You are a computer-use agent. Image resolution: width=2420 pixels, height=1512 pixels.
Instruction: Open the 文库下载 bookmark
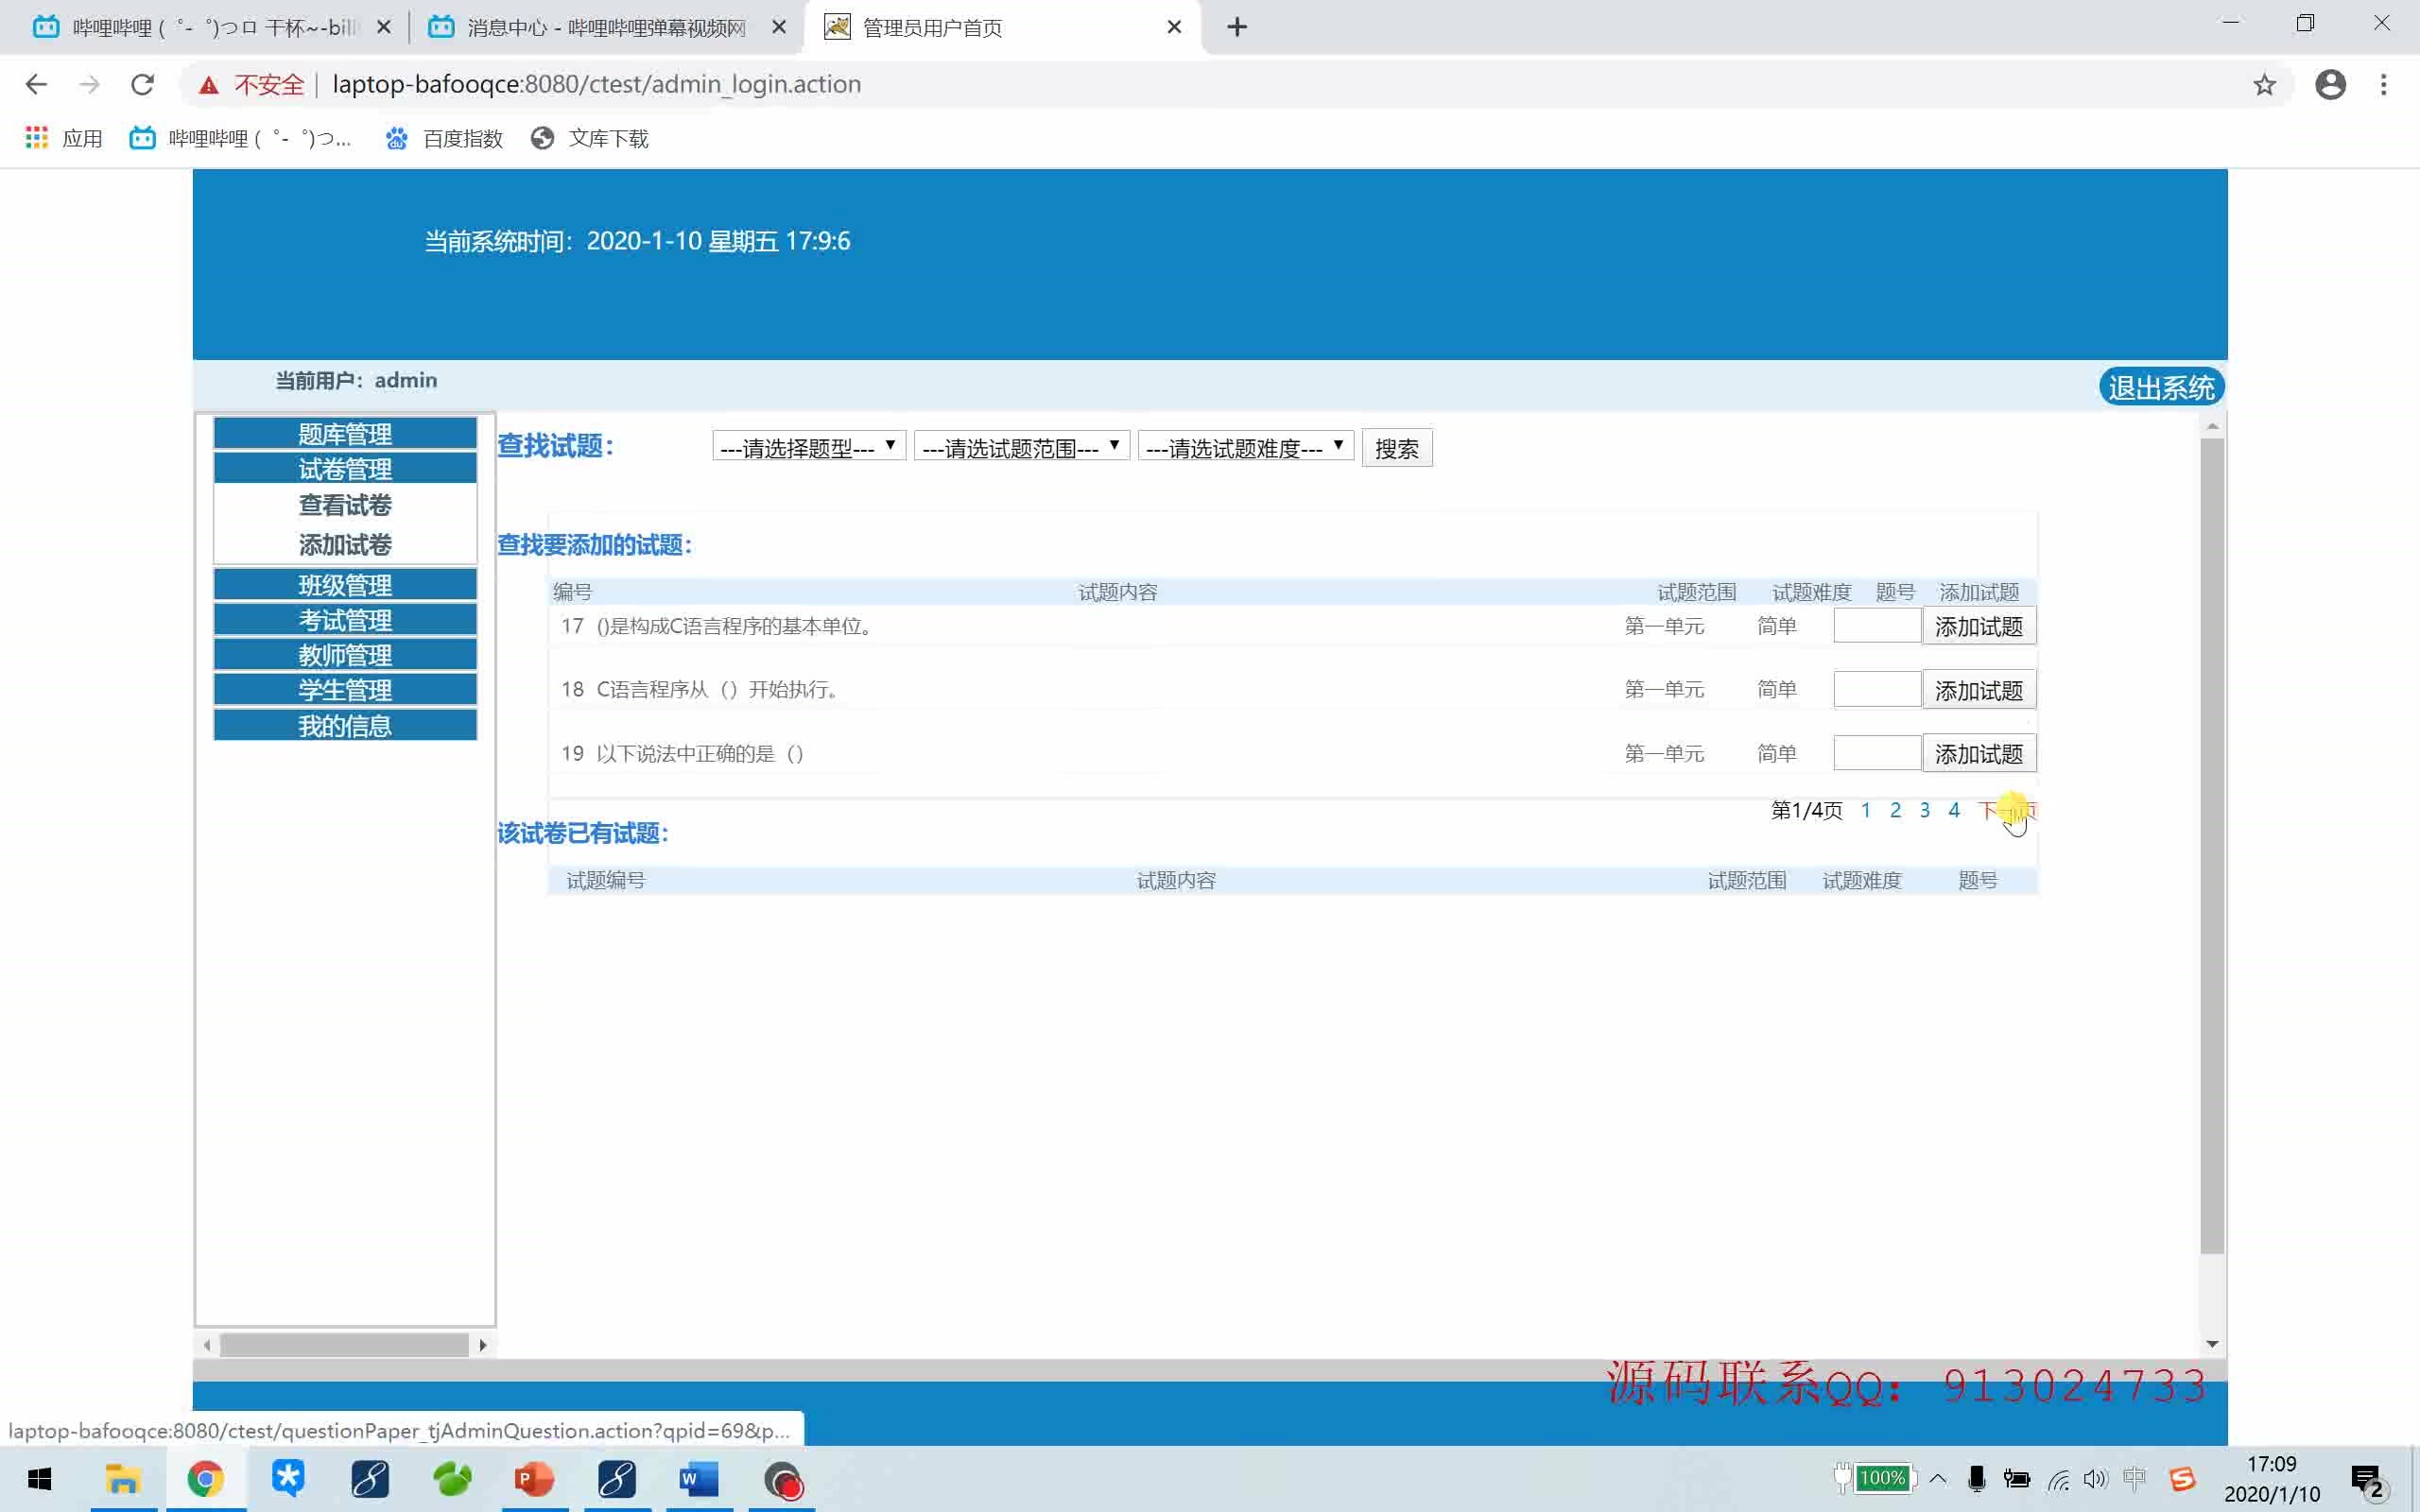[590, 138]
